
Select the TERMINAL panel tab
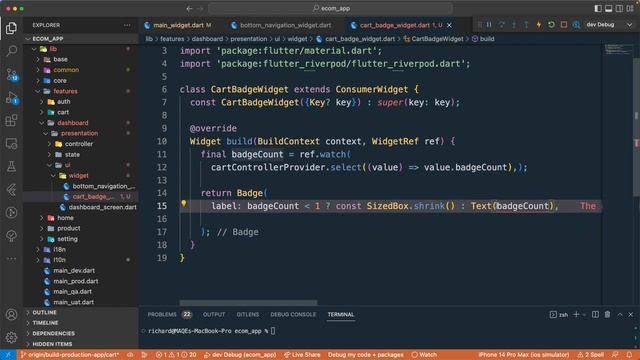click(341, 314)
